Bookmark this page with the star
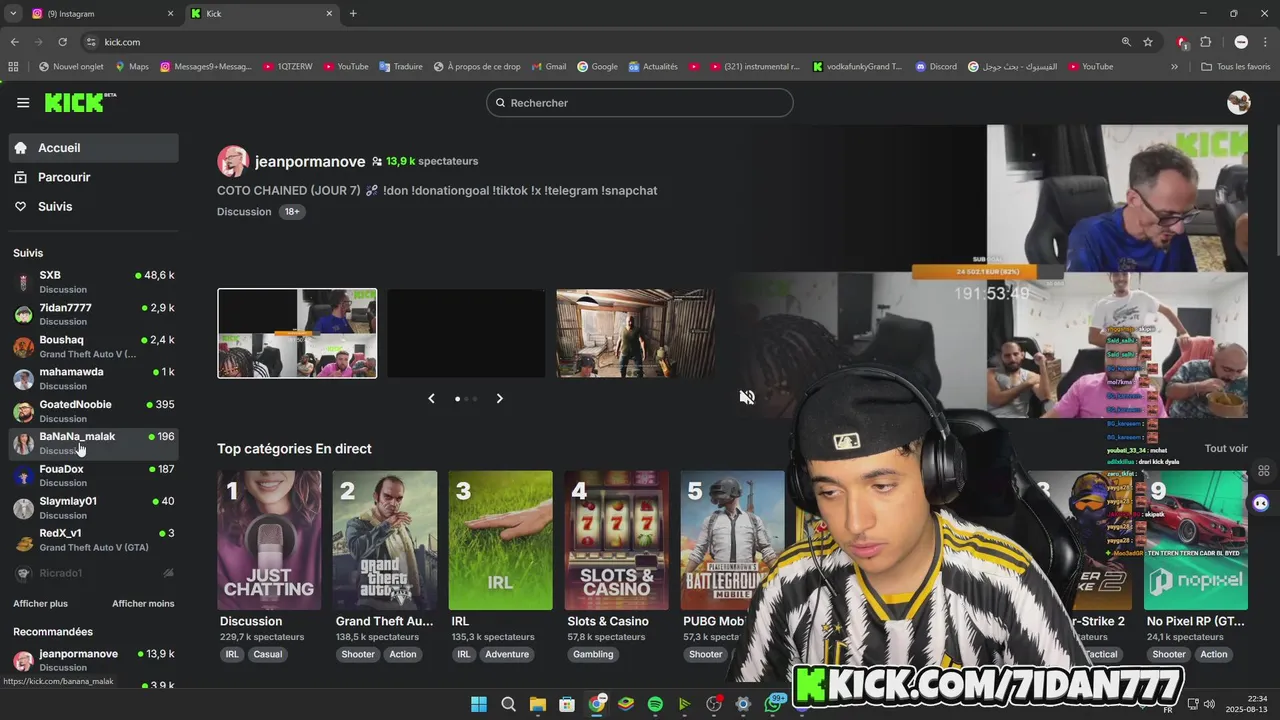The height and width of the screenshot is (720, 1280). click(1148, 42)
